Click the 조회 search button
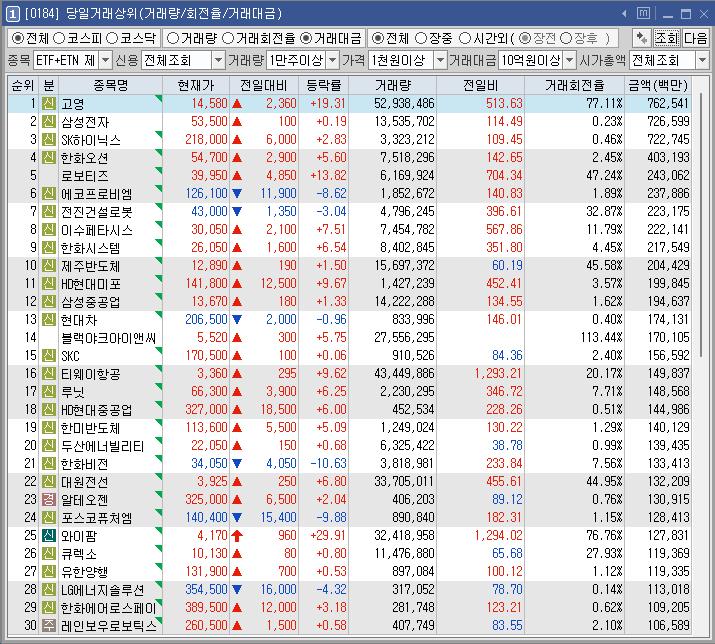The width and height of the screenshot is (715, 644). (x=666, y=38)
